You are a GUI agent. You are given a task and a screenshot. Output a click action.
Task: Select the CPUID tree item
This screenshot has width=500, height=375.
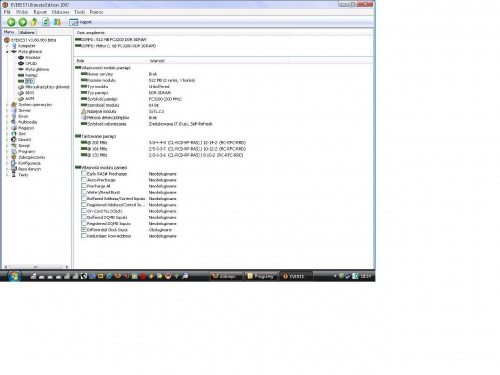tap(31, 63)
